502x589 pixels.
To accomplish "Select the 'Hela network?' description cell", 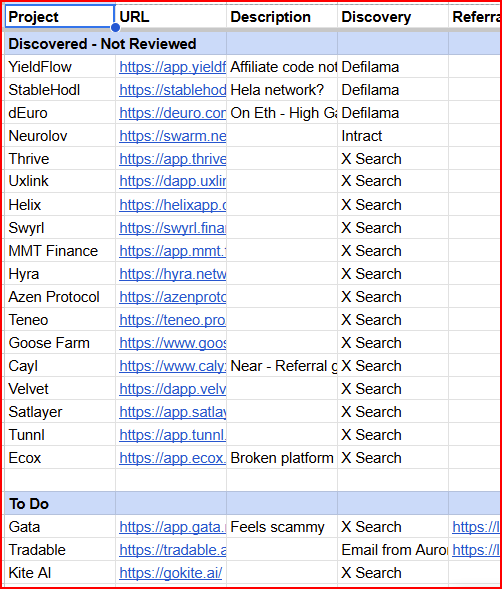I will 282,90.
